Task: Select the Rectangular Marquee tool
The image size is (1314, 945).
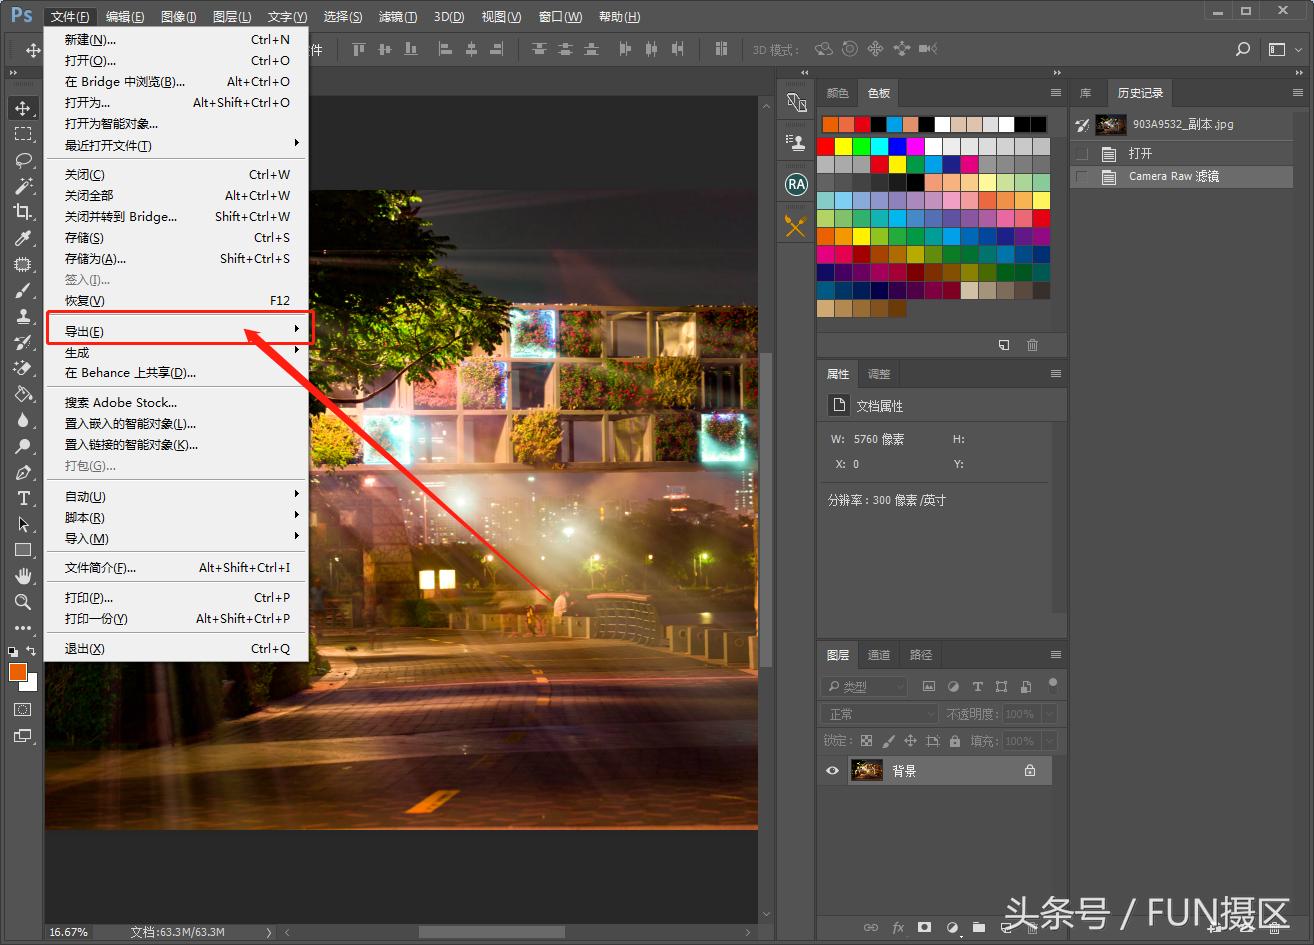Action: [x=22, y=134]
